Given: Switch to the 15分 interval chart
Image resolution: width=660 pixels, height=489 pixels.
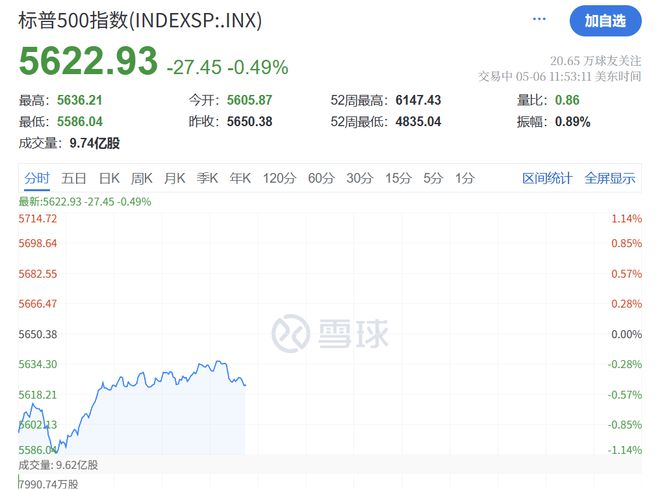Looking at the screenshot, I should coord(398,178).
